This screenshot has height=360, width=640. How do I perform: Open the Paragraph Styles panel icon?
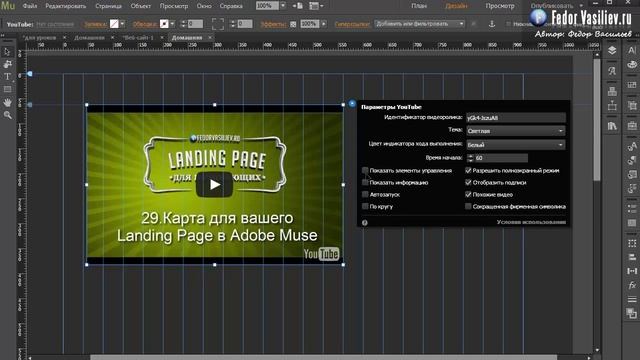click(x=632, y=160)
